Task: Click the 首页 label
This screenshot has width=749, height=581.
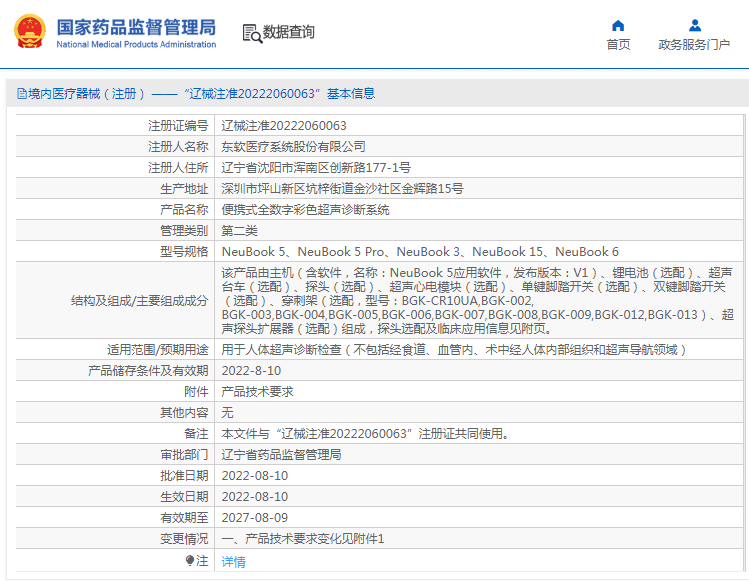Action: pos(618,44)
